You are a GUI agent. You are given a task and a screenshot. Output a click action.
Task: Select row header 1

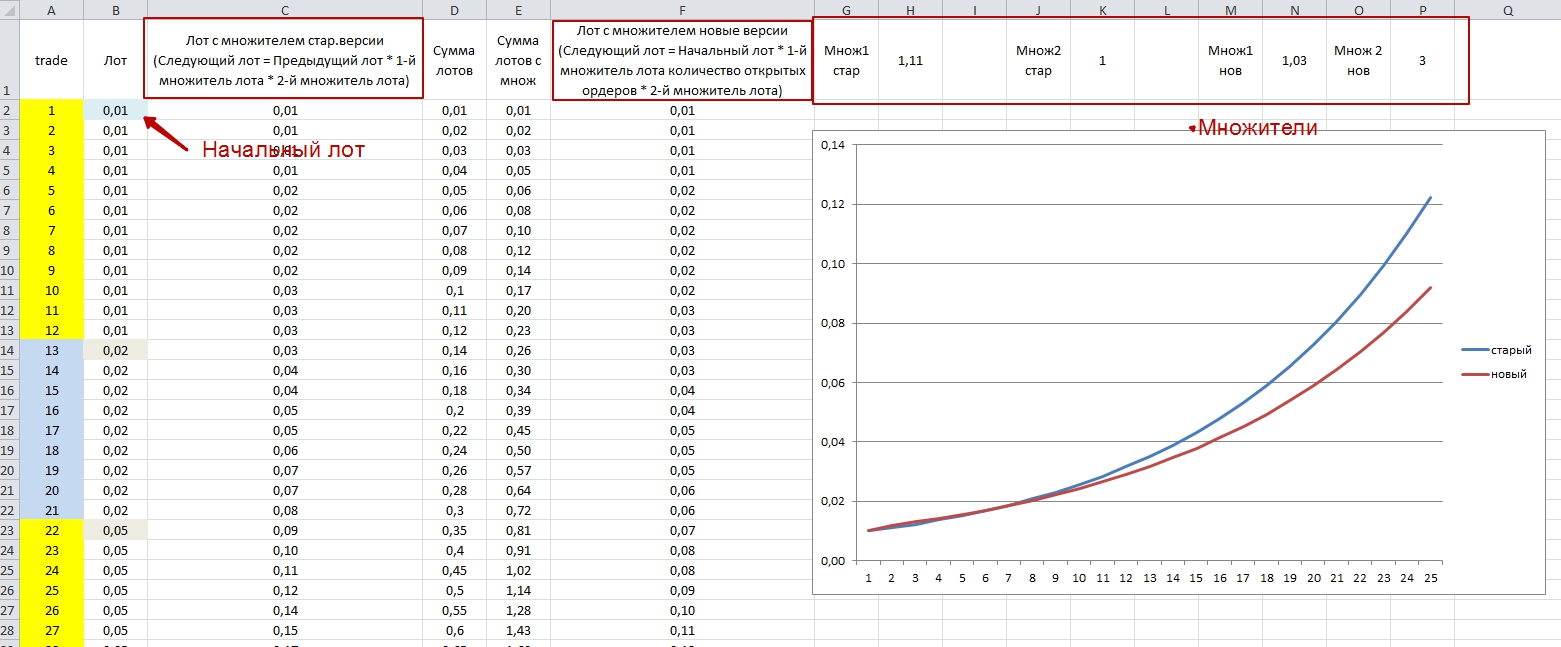click(x=9, y=60)
